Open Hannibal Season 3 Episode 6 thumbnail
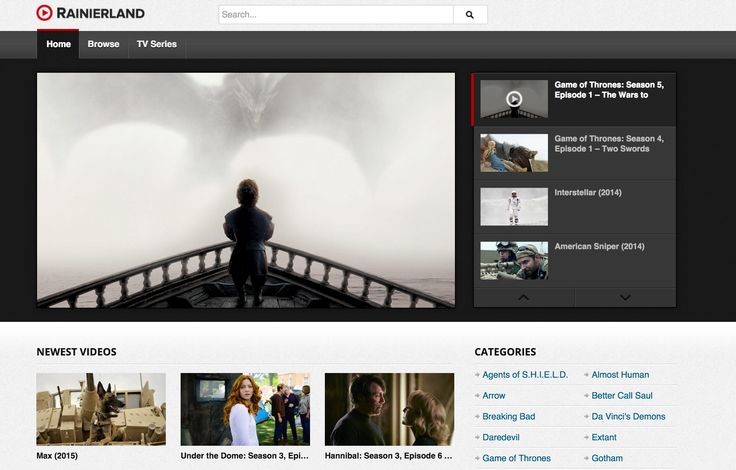The image size is (736, 470). [389, 409]
